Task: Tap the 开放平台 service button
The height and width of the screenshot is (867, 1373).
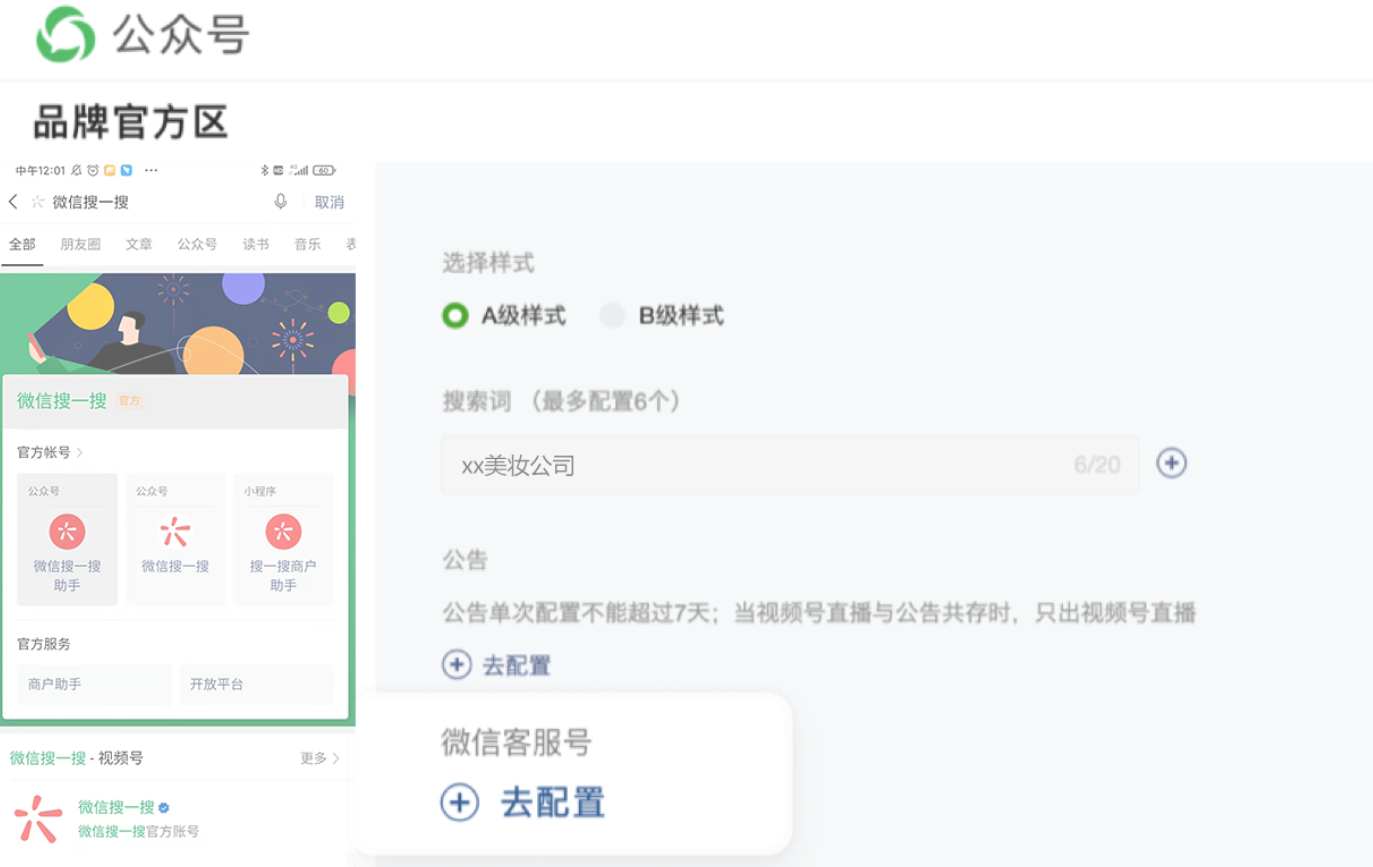Action: 257,684
